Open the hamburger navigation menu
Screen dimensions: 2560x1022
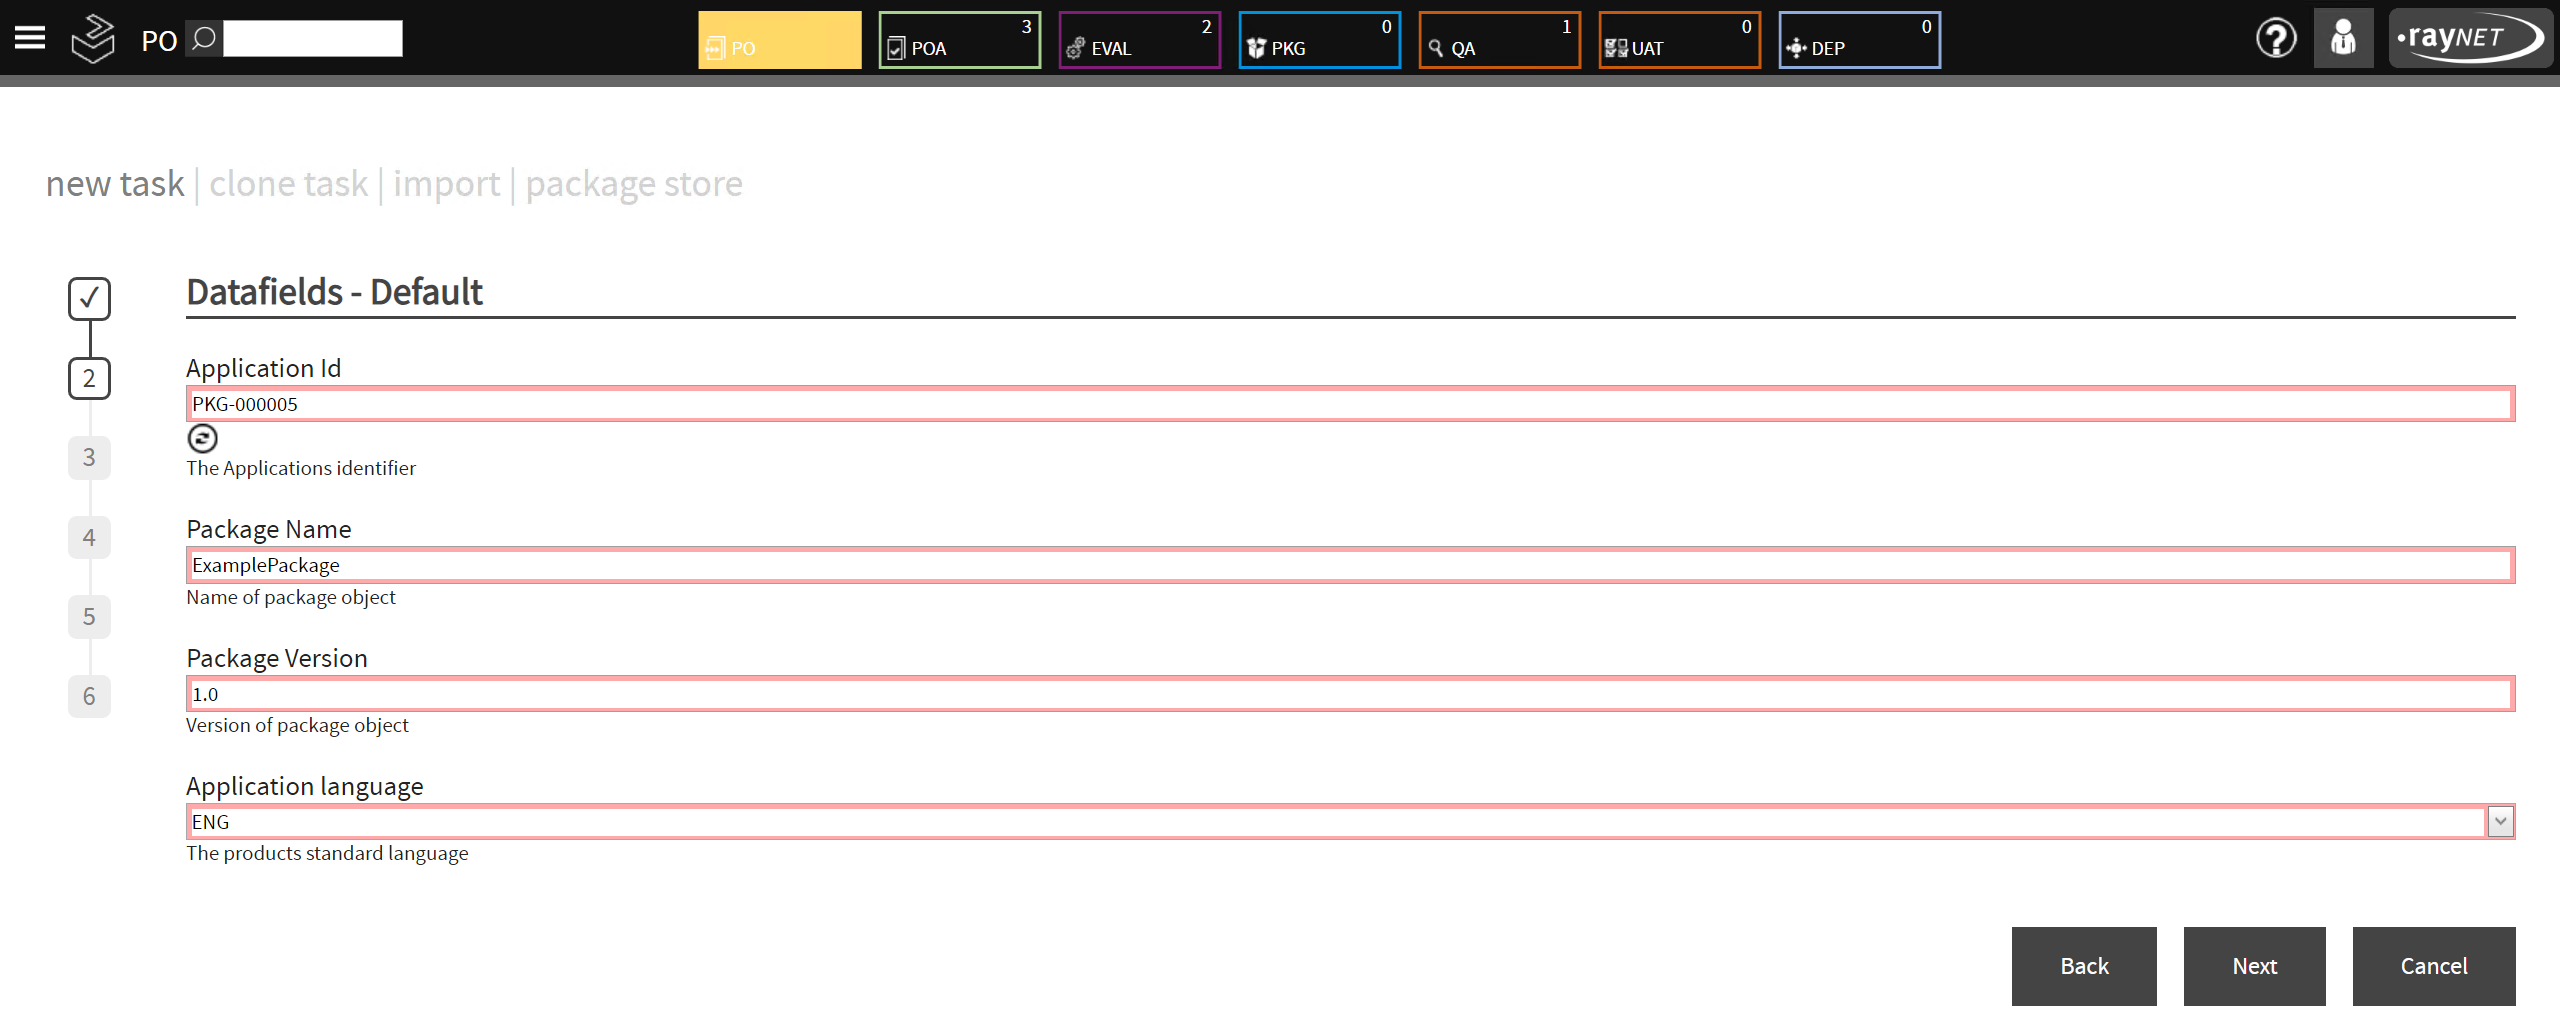point(30,37)
